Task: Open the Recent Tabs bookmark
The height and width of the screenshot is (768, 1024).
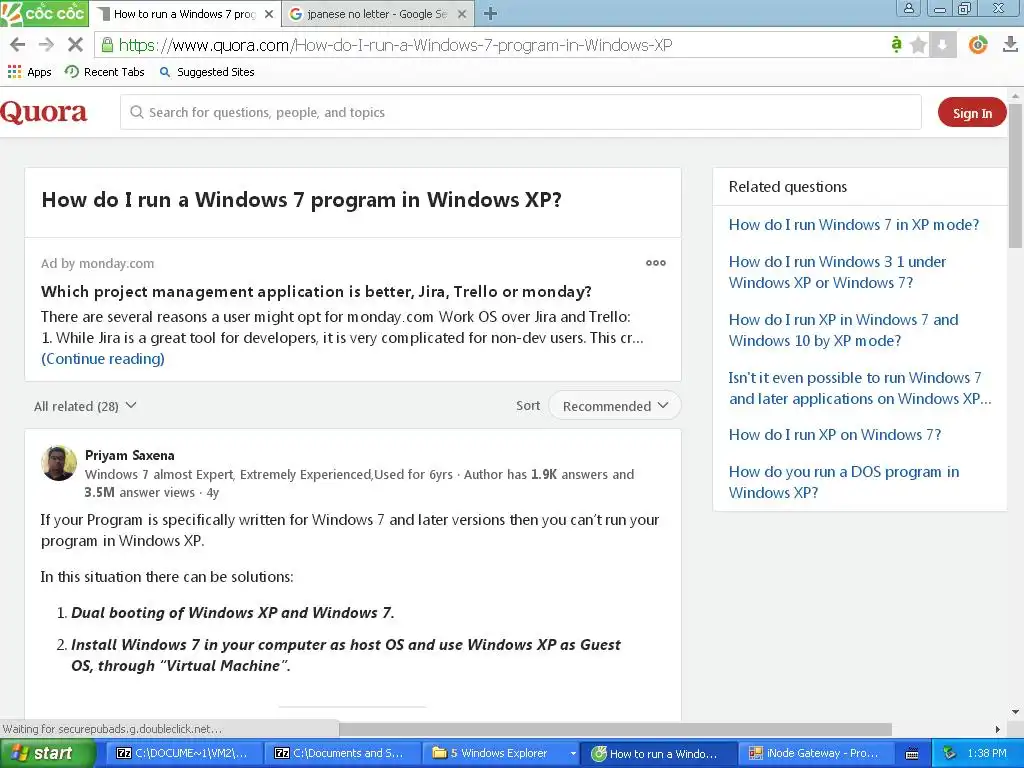Action: pyautogui.click(x=104, y=72)
